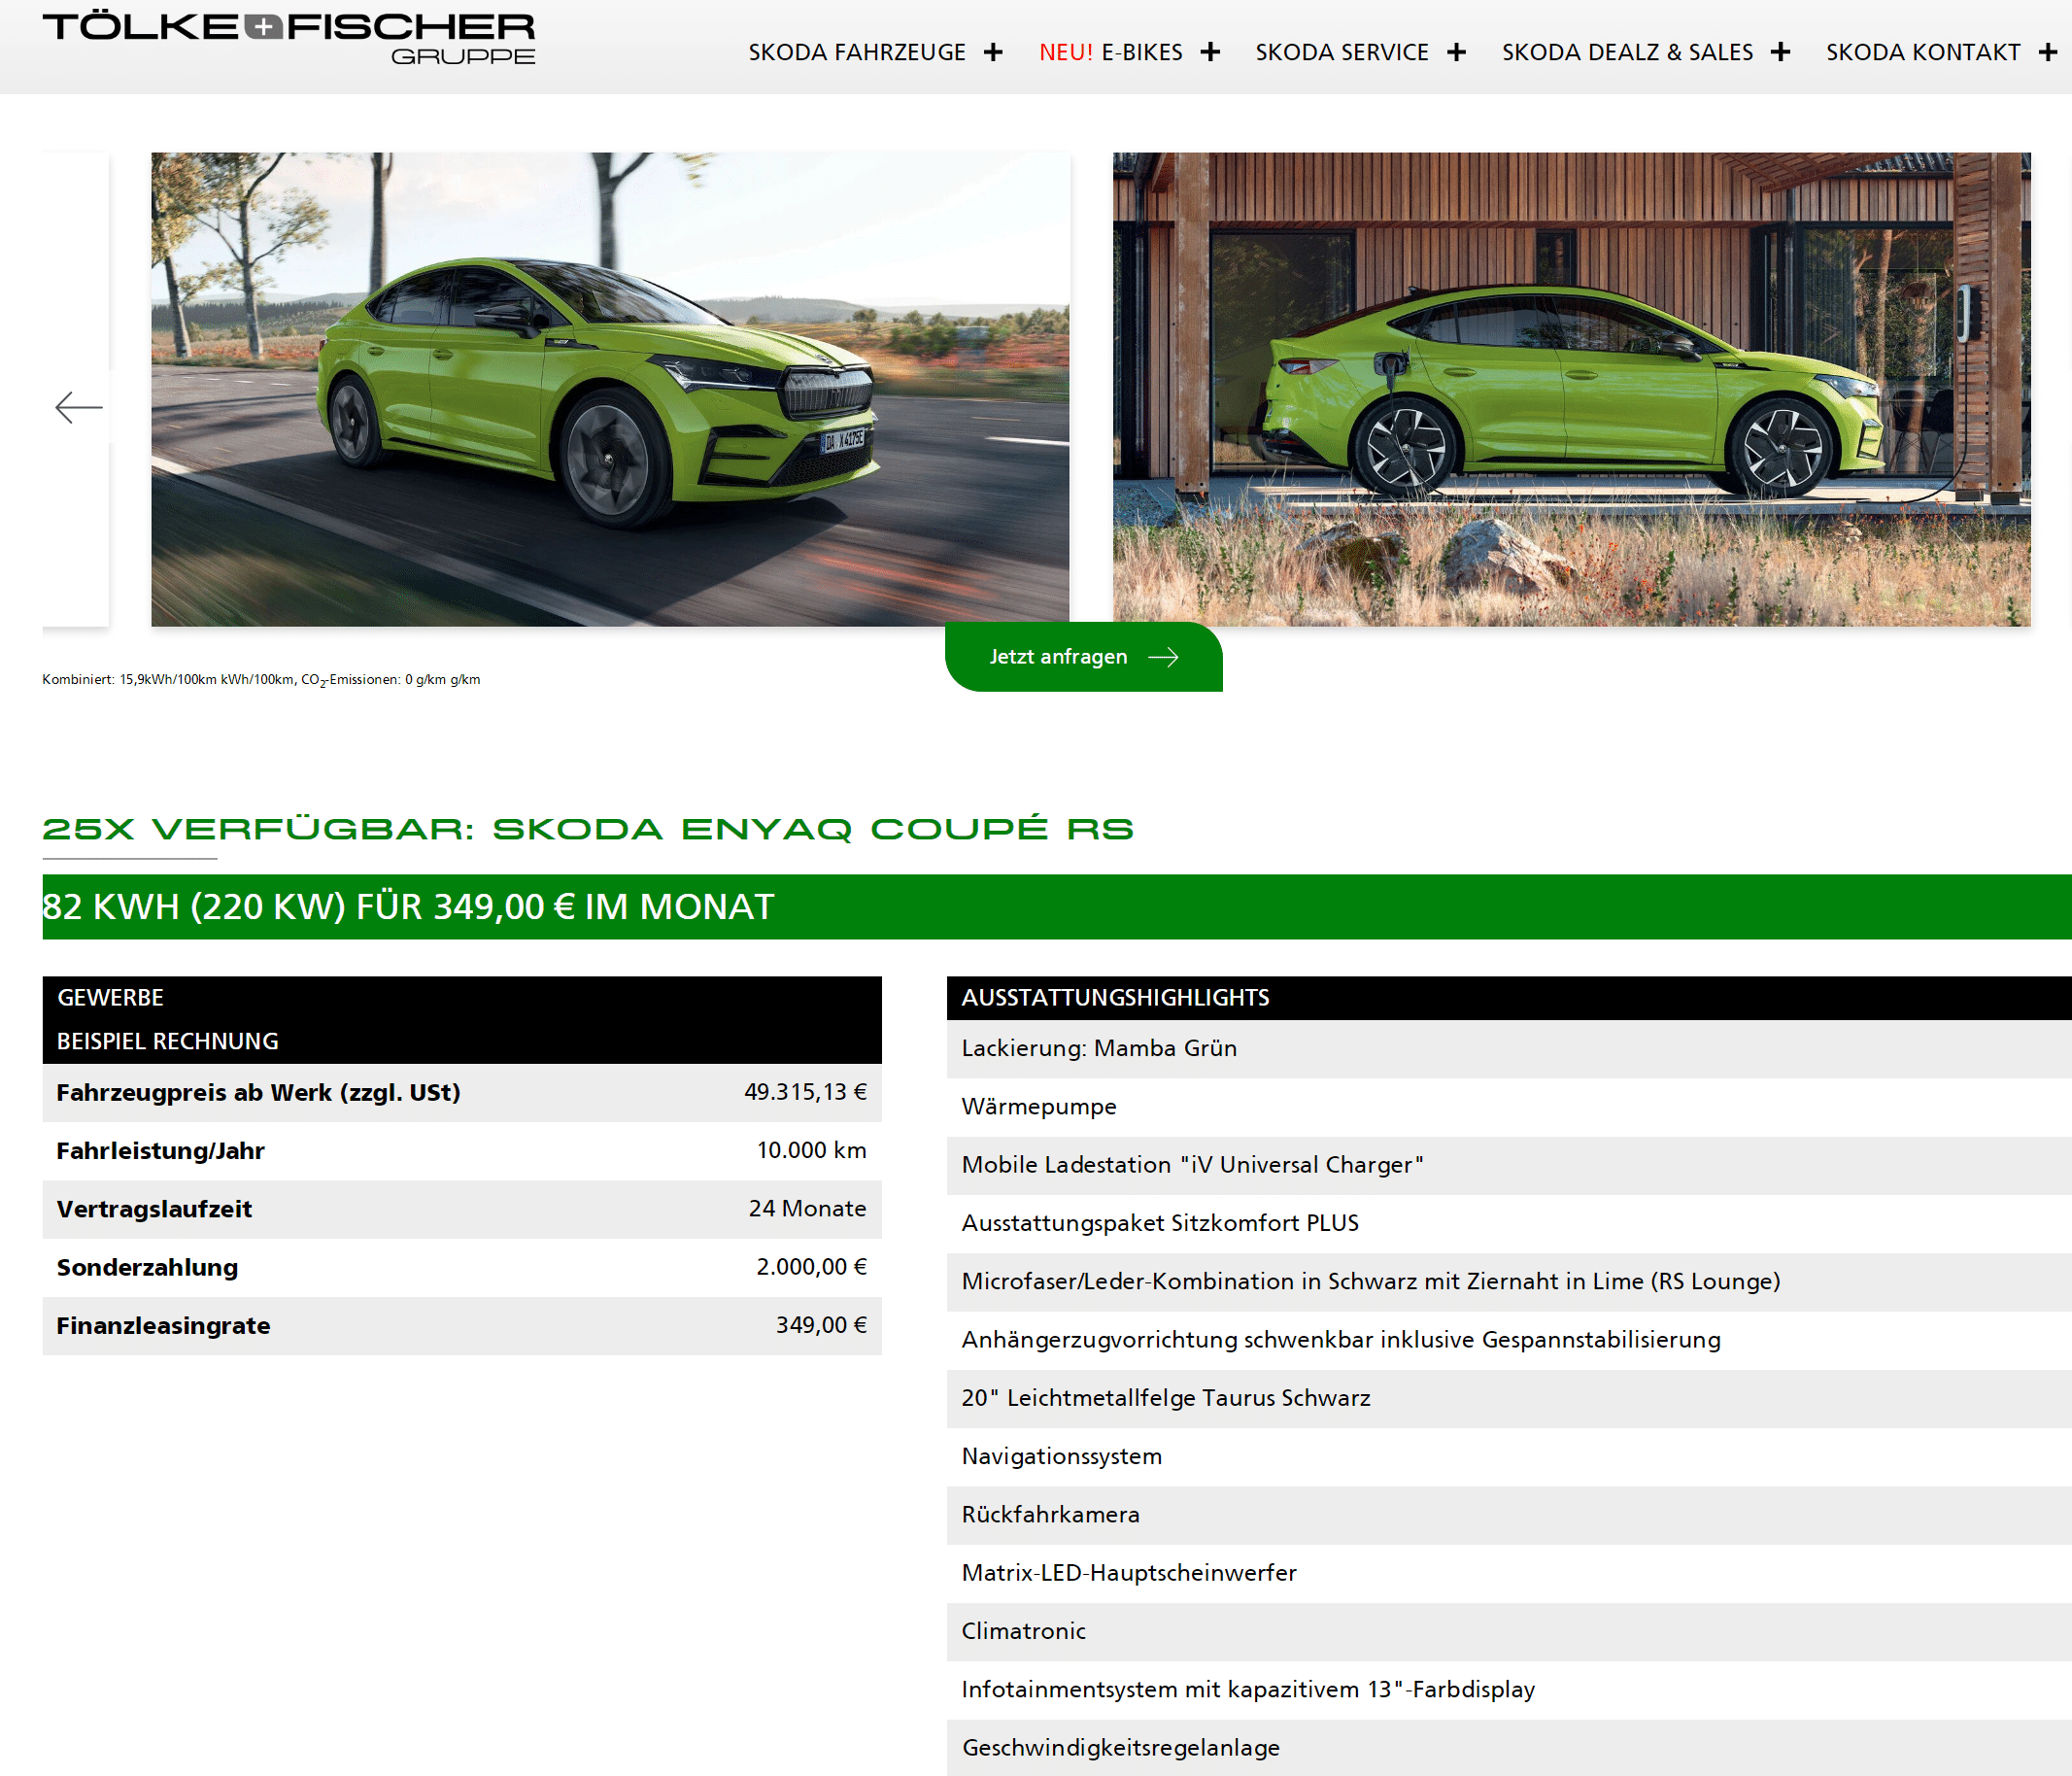
Task: Select the Rückfahrkamera row
Action: tap(1509, 1515)
